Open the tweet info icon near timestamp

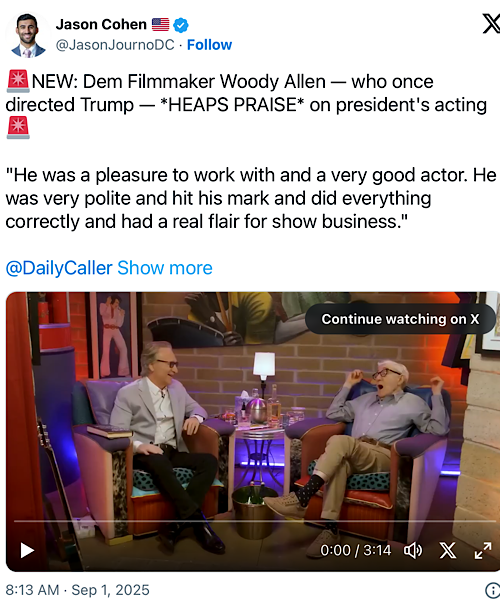[493, 590]
